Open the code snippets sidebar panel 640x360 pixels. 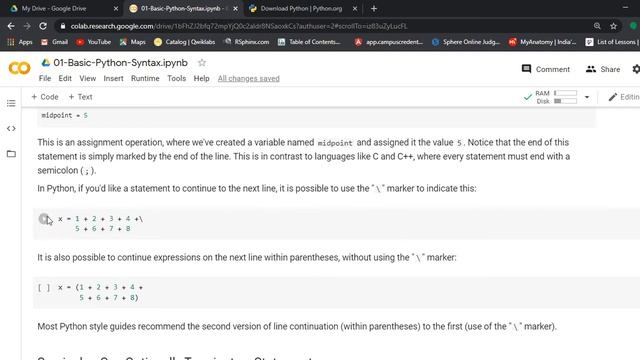tap(11, 129)
